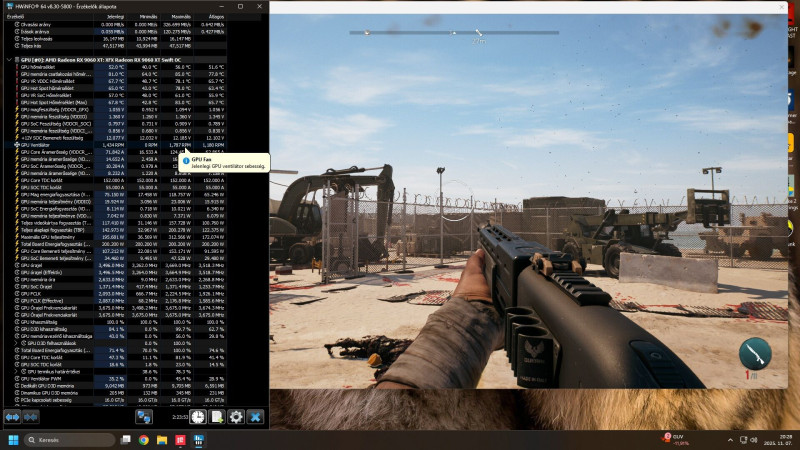Open the GUV stock widget in the taskbar
This screenshot has height=450, width=800.
click(676, 440)
